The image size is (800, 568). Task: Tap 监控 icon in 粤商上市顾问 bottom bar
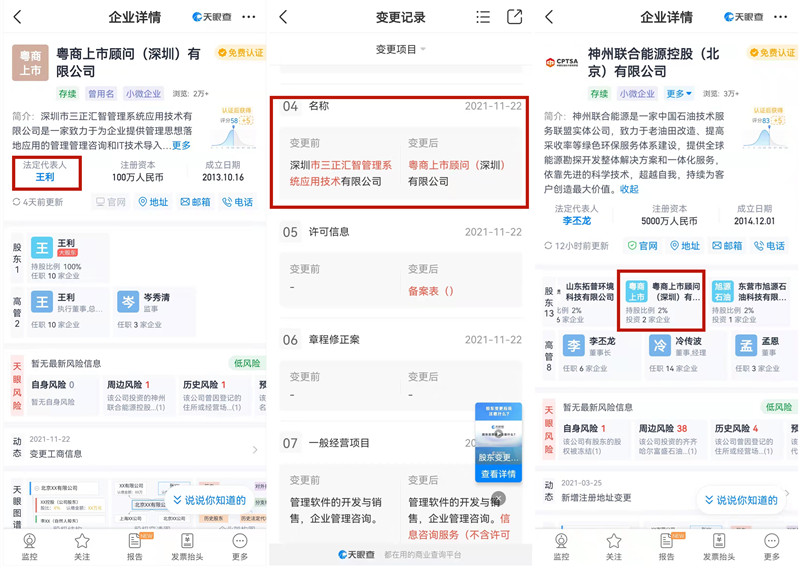pos(30,547)
